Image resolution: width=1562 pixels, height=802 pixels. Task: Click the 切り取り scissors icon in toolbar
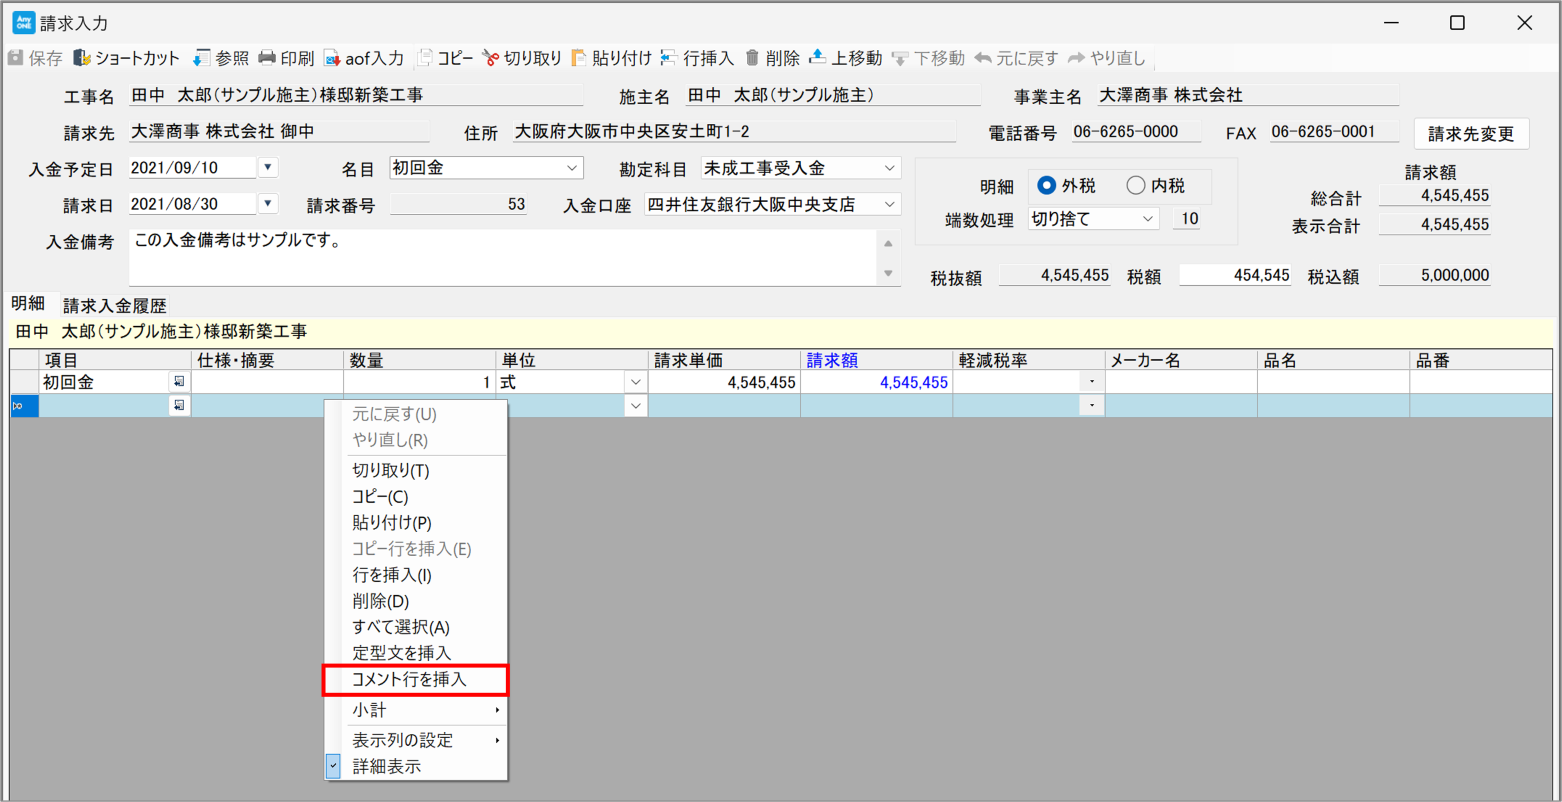(490, 58)
